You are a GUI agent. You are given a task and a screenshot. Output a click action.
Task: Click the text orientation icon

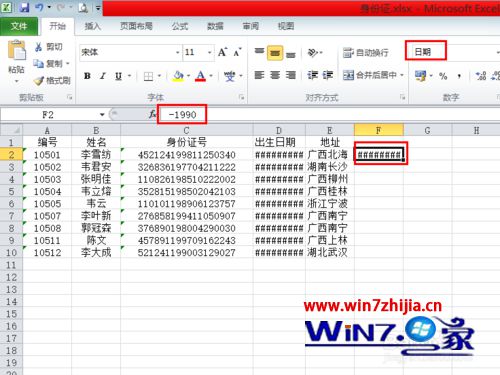tap(312, 52)
